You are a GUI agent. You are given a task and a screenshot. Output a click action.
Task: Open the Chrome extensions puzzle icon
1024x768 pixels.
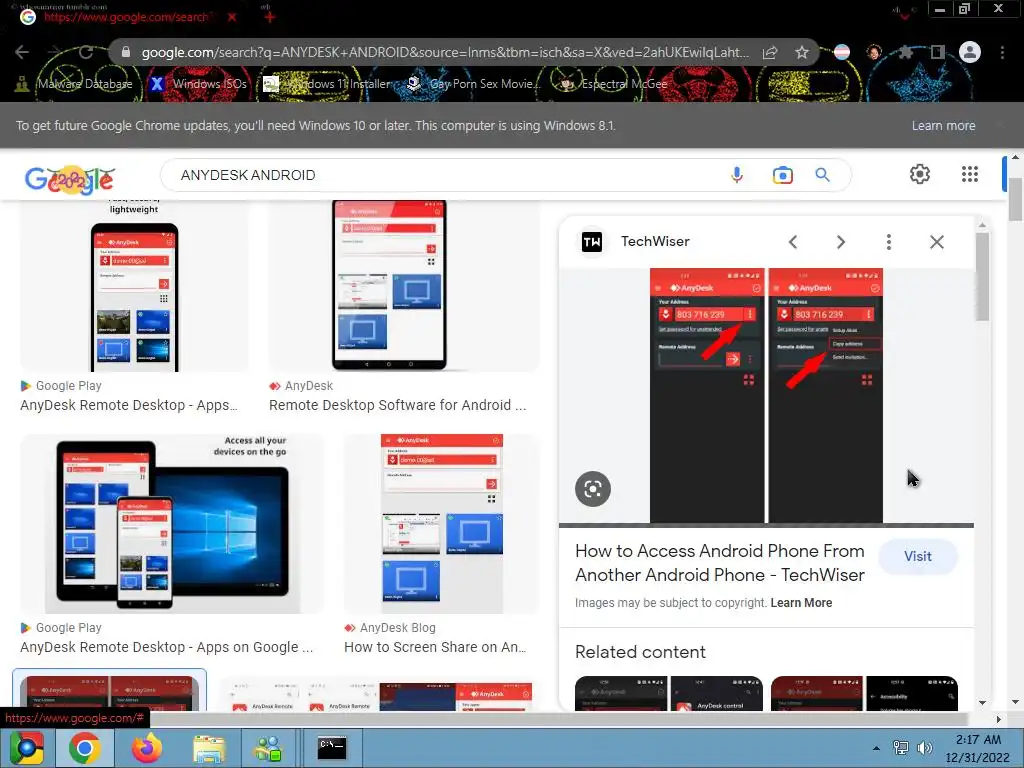(906, 52)
